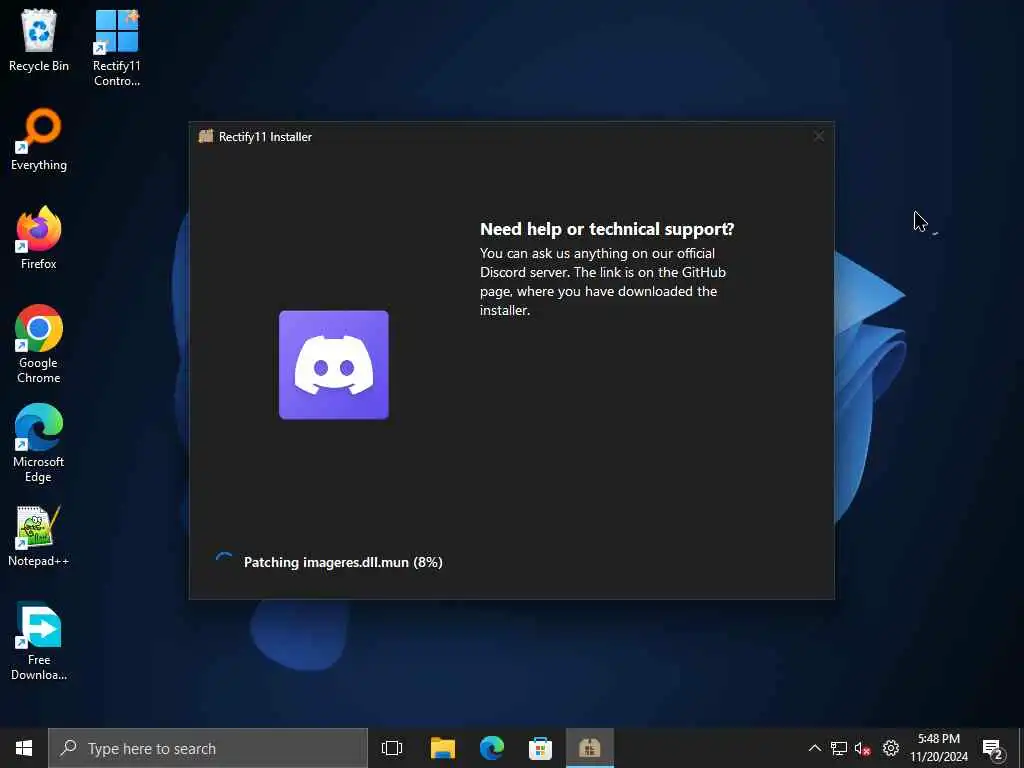Screen dimensions: 1024x768
Task: Click the patching progress spinner
Action: (224, 562)
